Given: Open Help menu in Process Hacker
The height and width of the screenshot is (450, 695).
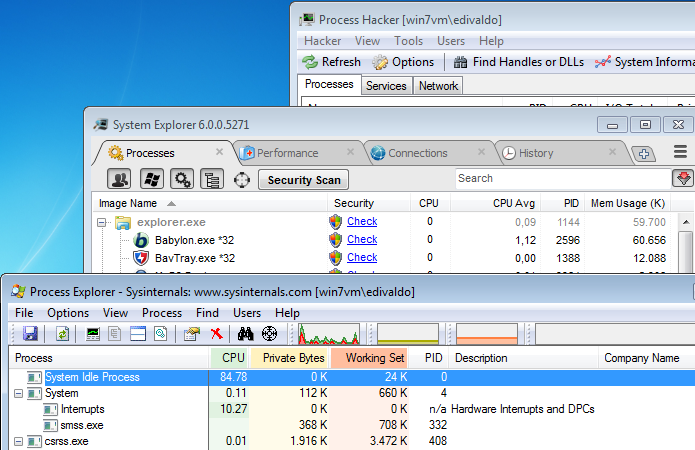Looking at the screenshot, I should coord(491,41).
